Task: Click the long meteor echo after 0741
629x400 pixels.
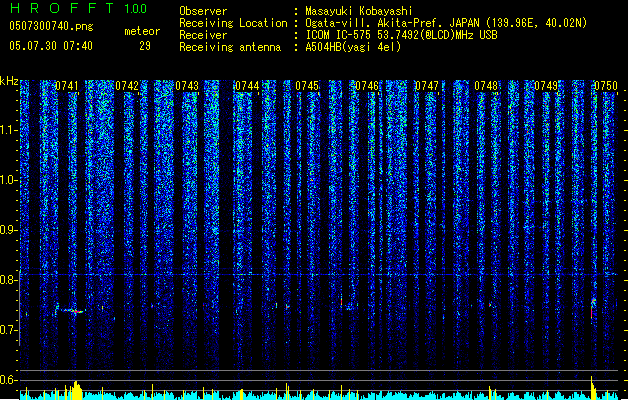Action: pyautogui.click(x=71, y=310)
